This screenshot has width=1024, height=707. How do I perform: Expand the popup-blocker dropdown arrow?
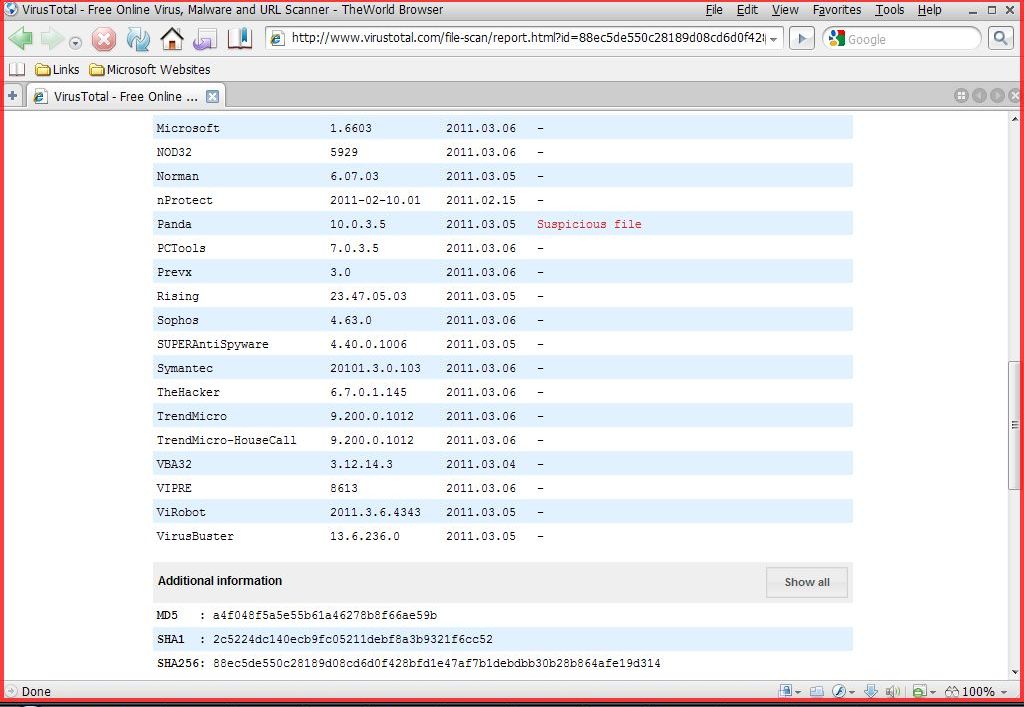click(x=933, y=693)
